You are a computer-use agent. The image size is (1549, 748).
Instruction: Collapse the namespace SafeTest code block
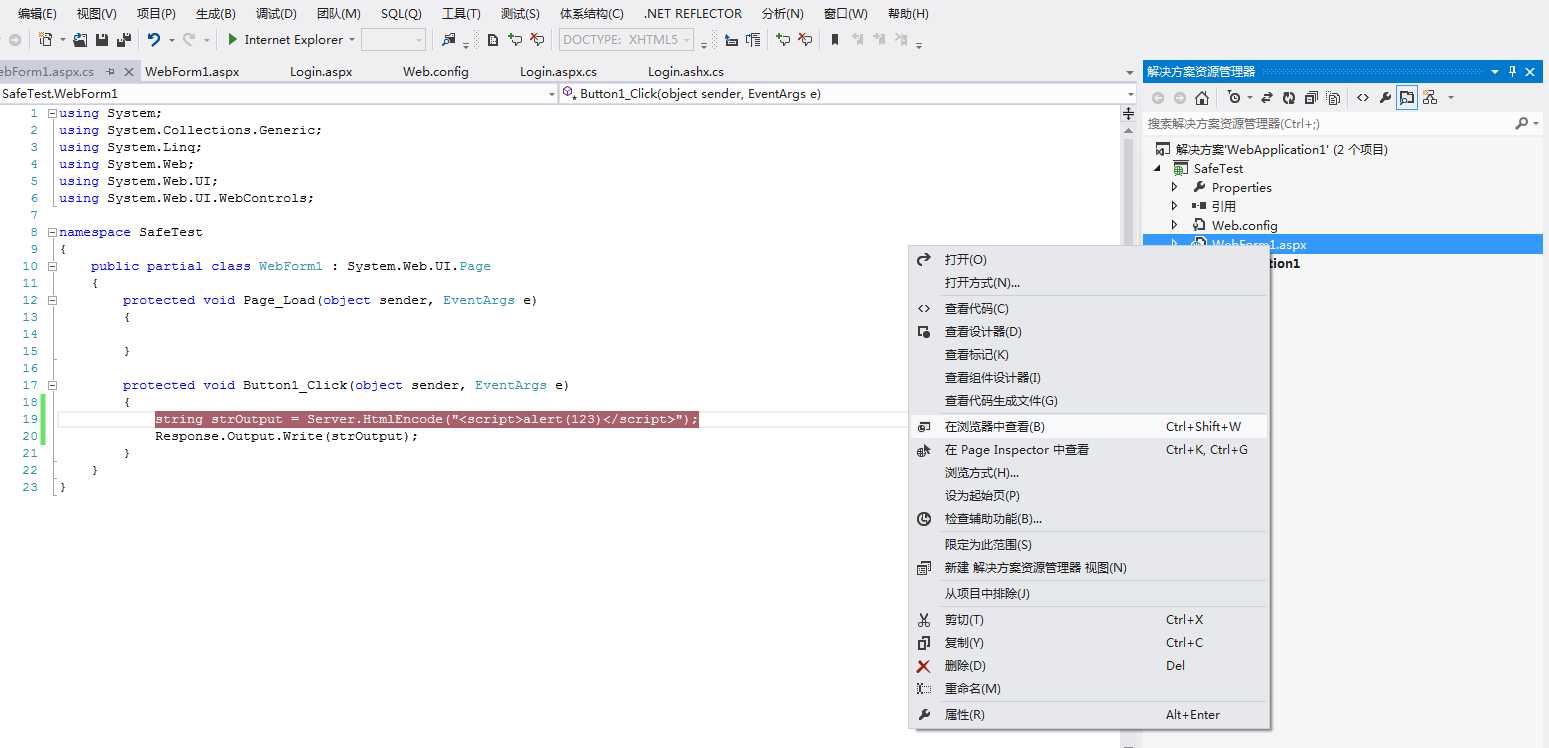point(52,232)
